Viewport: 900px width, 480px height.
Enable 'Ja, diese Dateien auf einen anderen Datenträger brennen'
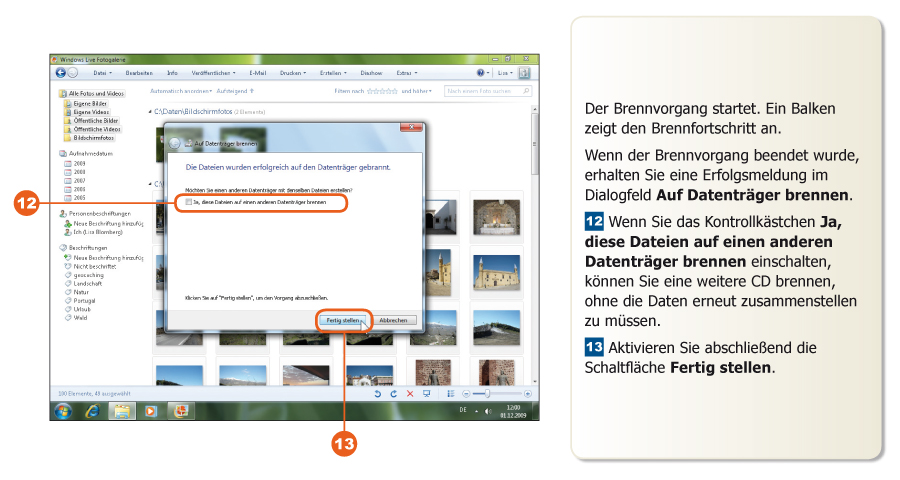pyautogui.click(x=188, y=202)
